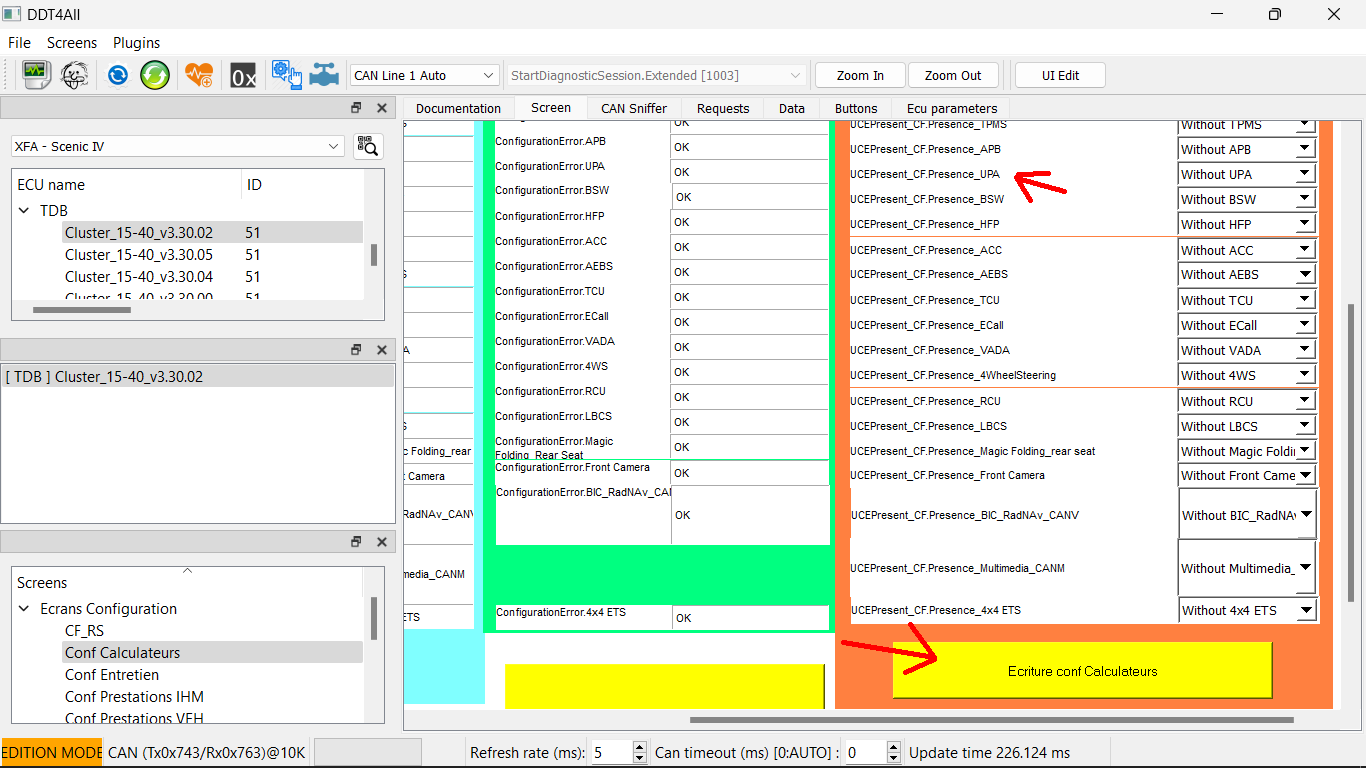This screenshot has width=1366, height=768.
Task: Click the CAN valve connection icon
Action: click(x=323, y=74)
